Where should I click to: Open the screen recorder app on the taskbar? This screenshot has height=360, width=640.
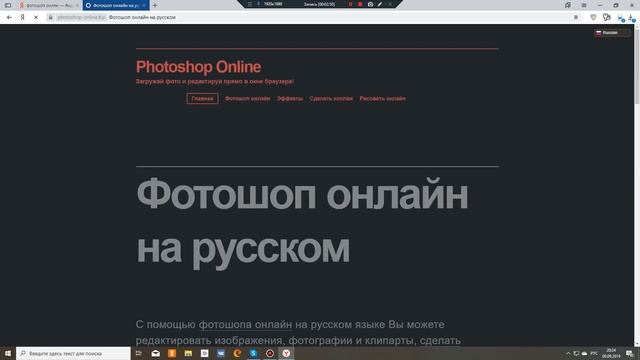[270, 353]
